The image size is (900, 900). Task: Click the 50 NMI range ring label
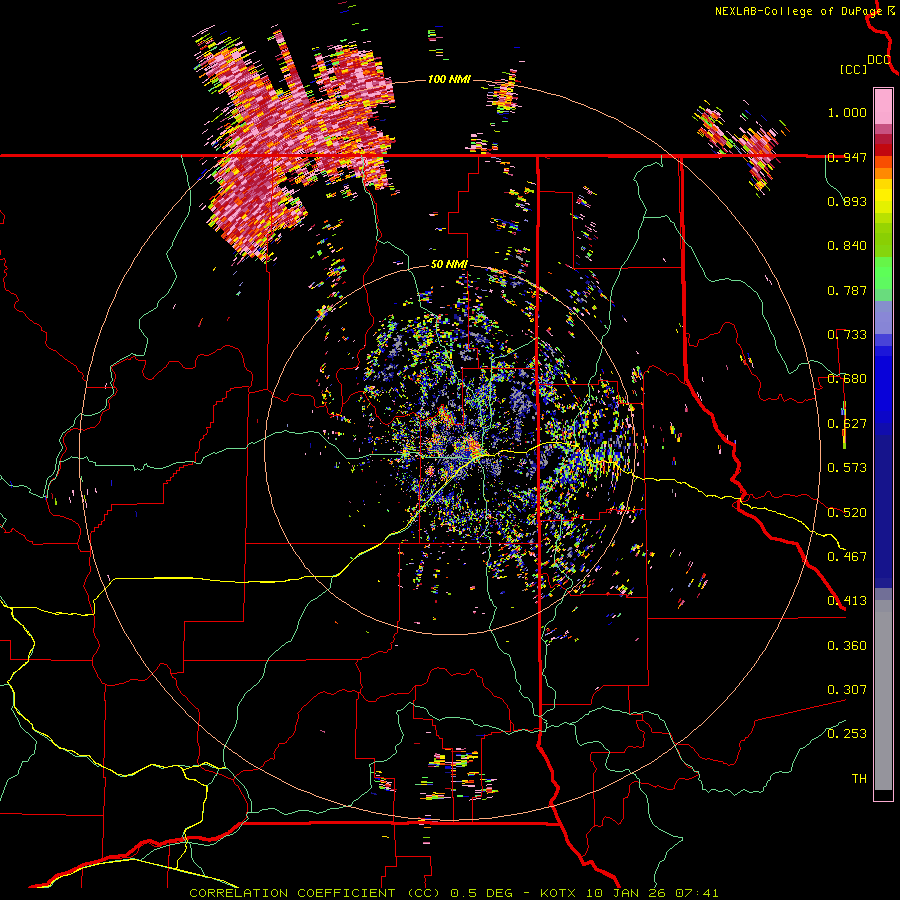pos(449,265)
